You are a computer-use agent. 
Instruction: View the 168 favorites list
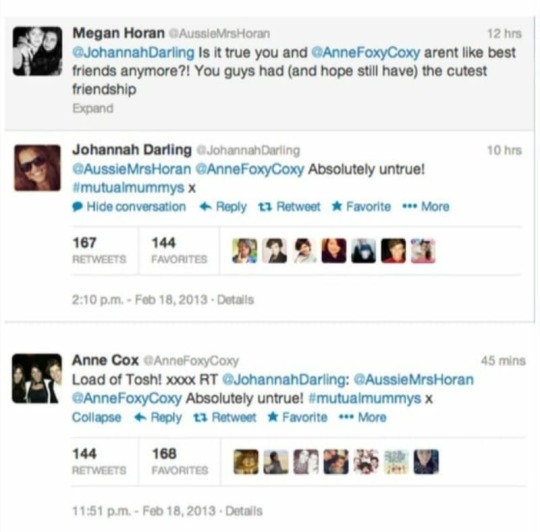(180, 461)
